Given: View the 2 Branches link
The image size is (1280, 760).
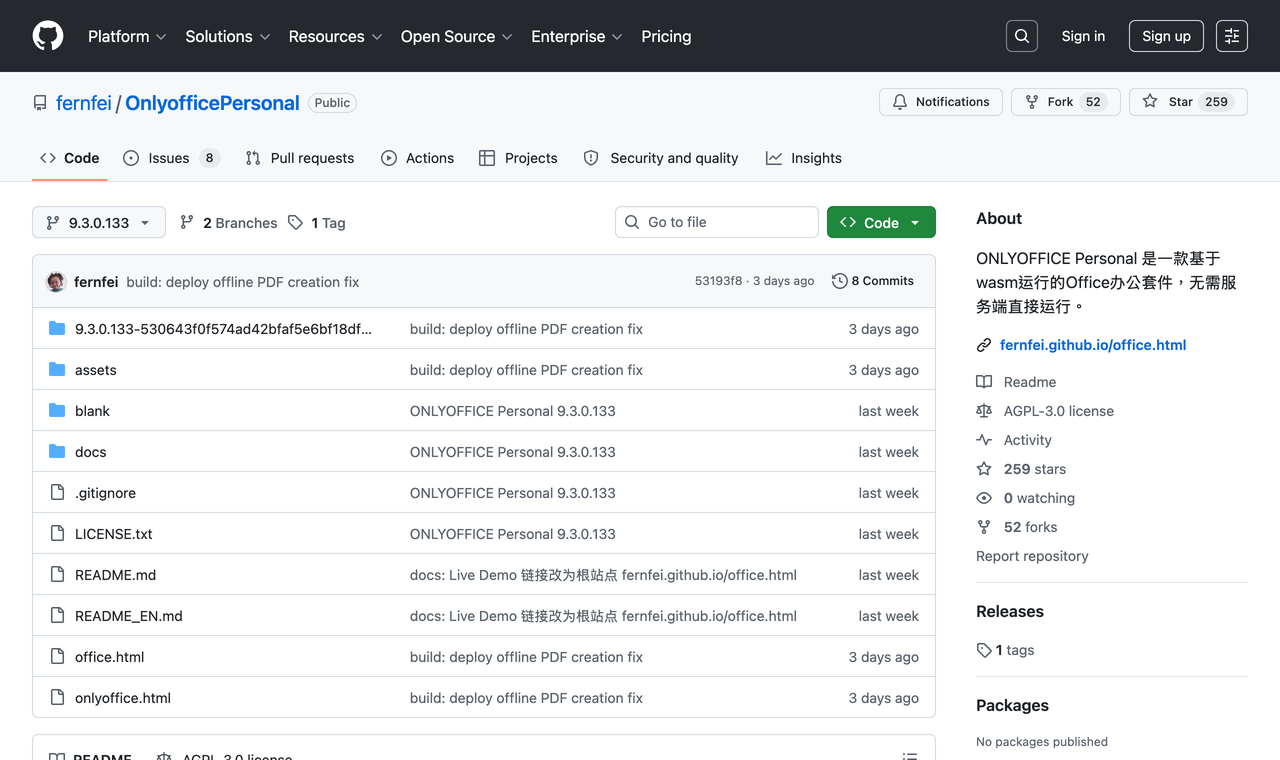Looking at the screenshot, I should 228,223.
